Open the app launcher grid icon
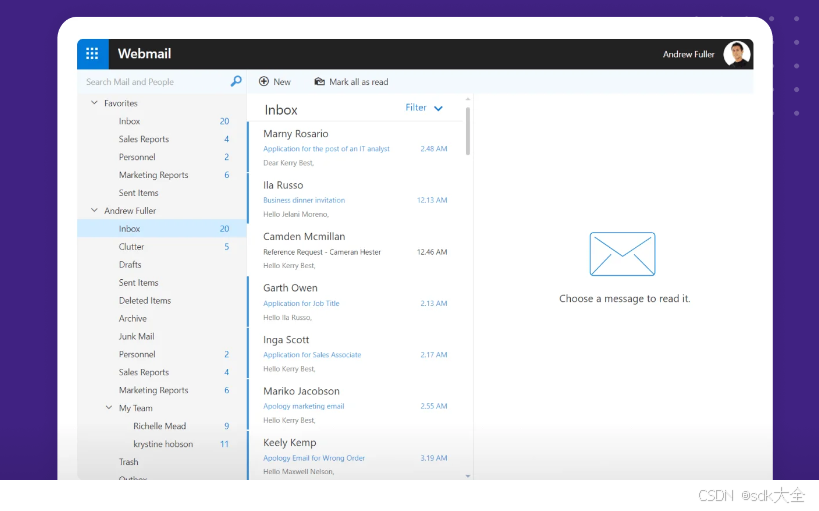The height and width of the screenshot is (511, 819). 92,53
